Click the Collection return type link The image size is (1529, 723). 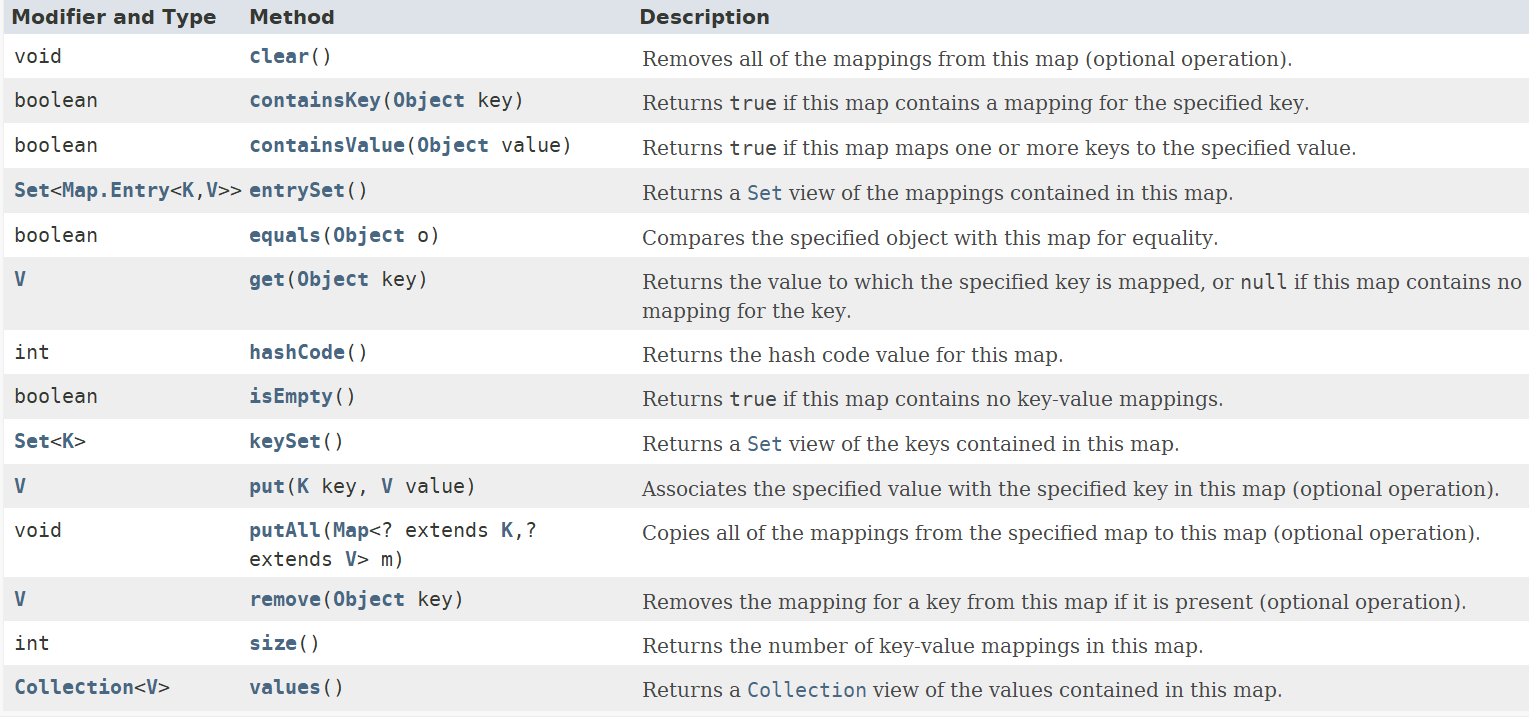(x=74, y=688)
